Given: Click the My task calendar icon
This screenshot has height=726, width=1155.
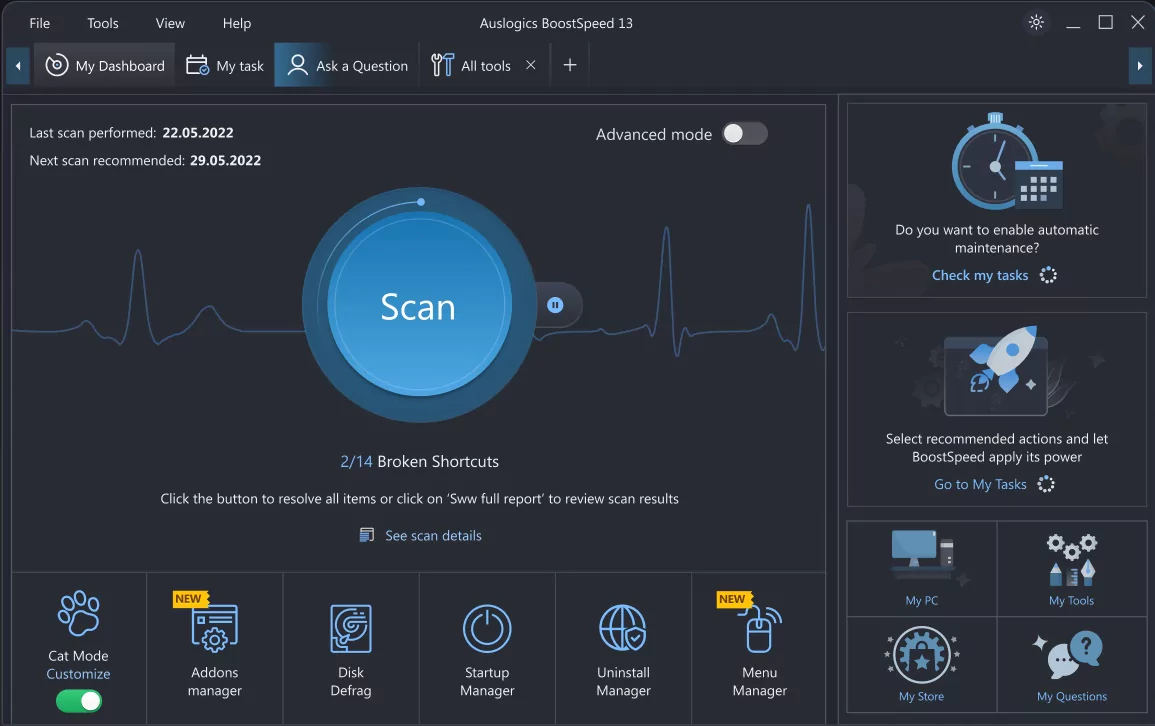Looking at the screenshot, I should point(197,65).
